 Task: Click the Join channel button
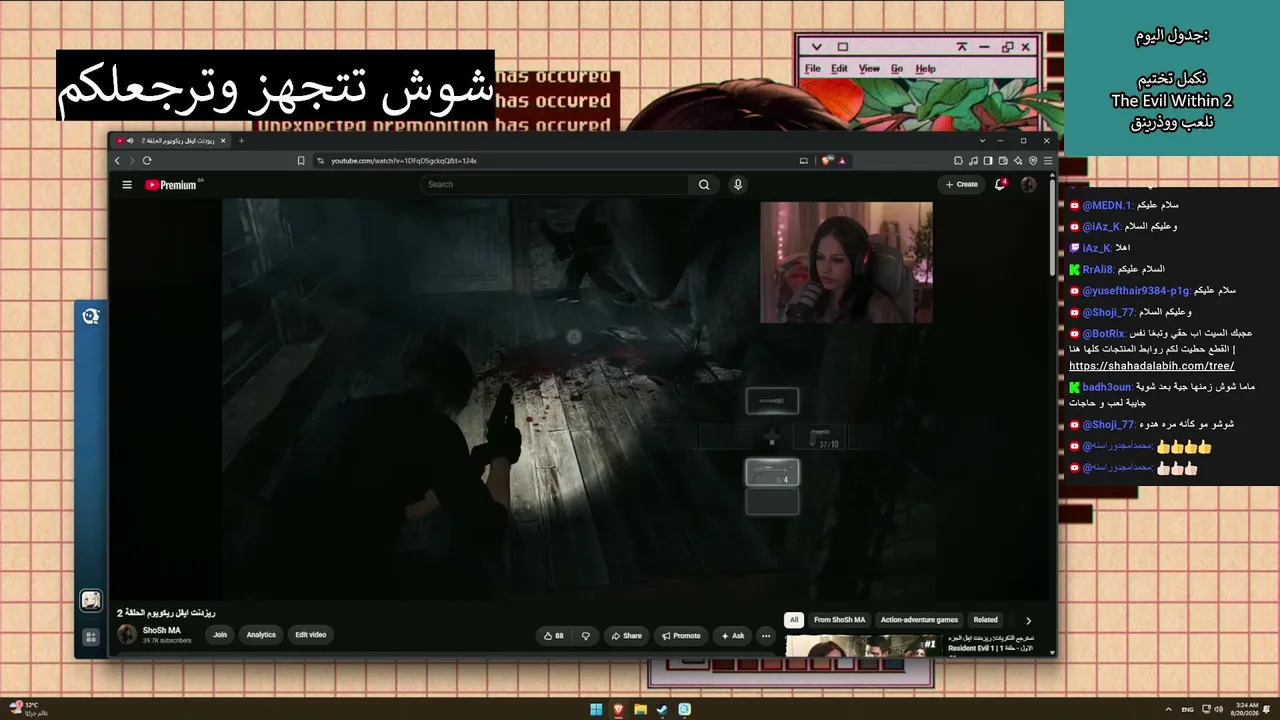[220, 635]
